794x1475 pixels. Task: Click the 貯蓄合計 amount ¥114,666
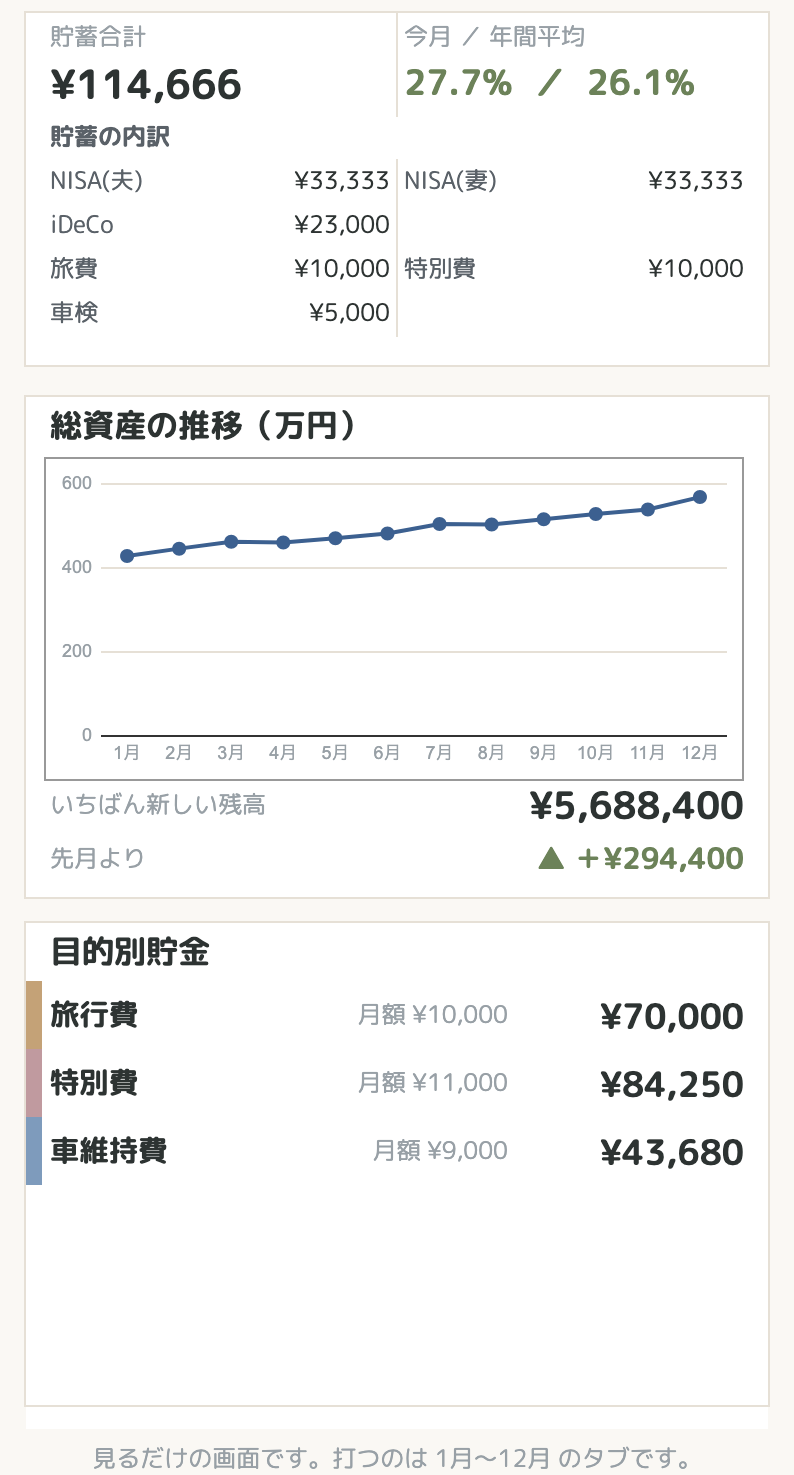pyautogui.click(x=146, y=85)
